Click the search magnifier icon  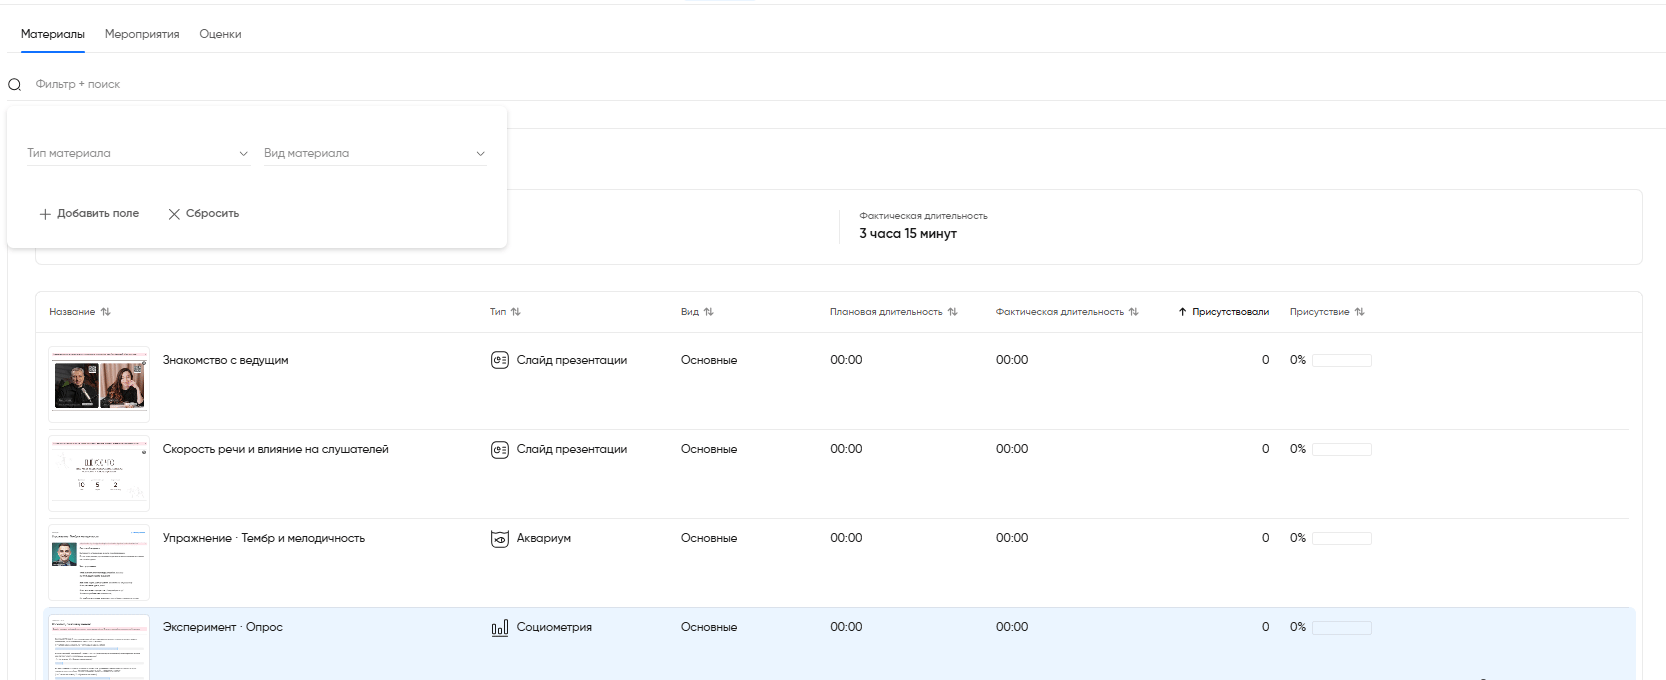(15, 85)
